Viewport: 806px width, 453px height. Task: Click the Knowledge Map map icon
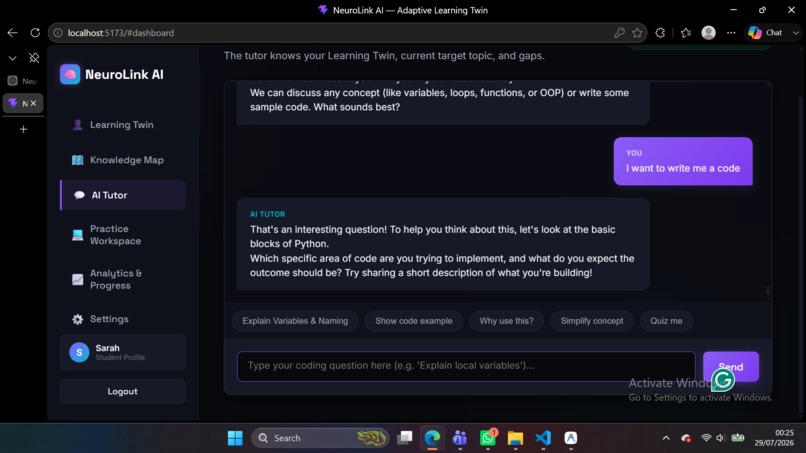(78, 160)
